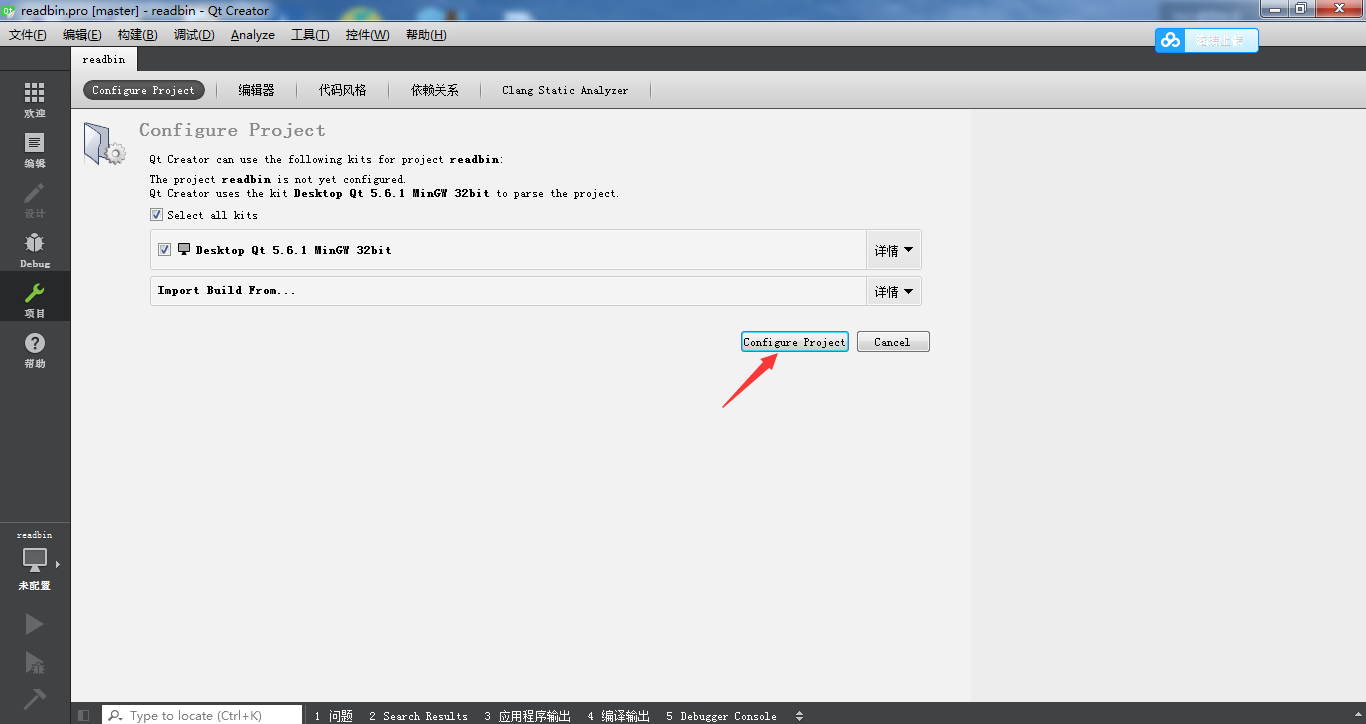Expand details for Import Build From

tap(893, 291)
